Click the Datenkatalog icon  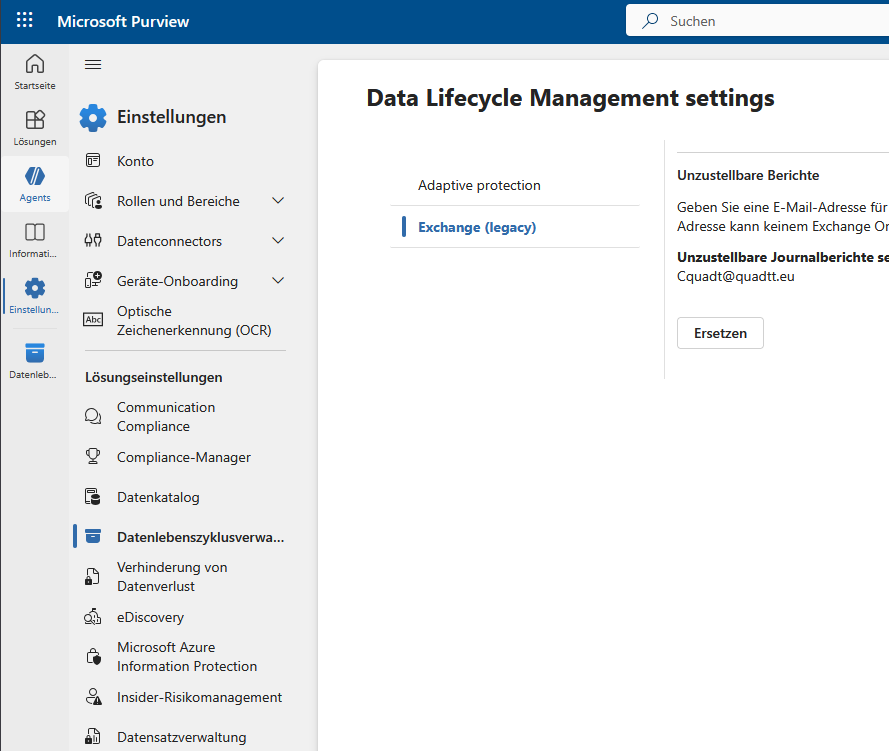pyautogui.click(x=93, y=497)
